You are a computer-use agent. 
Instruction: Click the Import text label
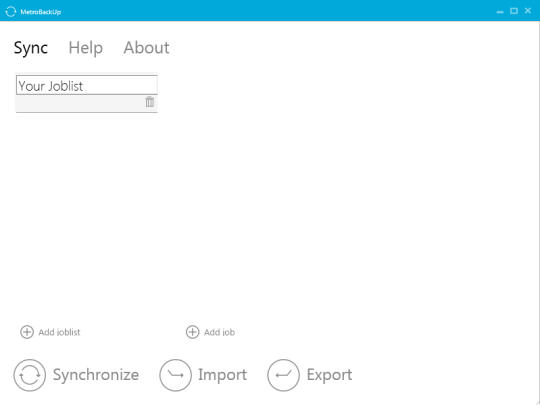click(222, 375)
